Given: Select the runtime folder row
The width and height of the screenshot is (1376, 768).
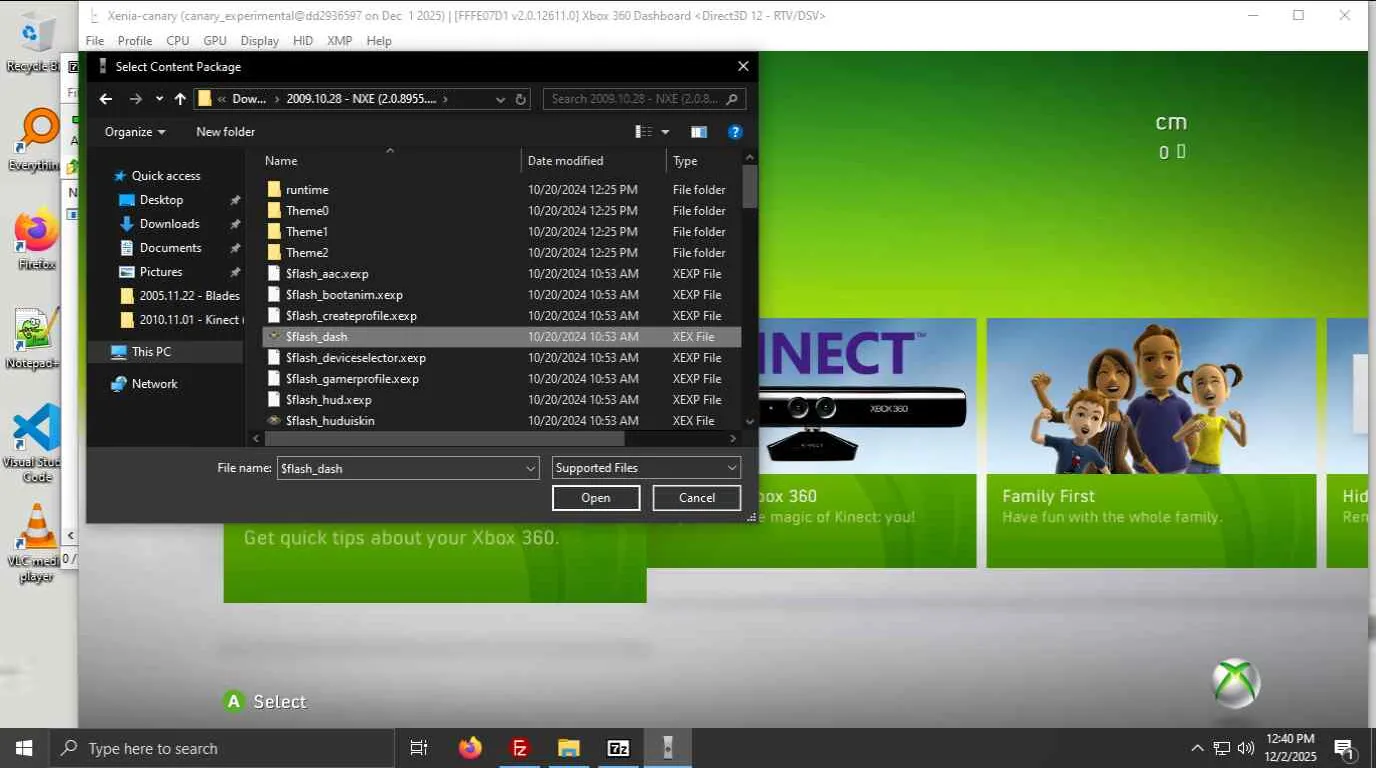Looking at the screenshot, I should pos(500,190).
